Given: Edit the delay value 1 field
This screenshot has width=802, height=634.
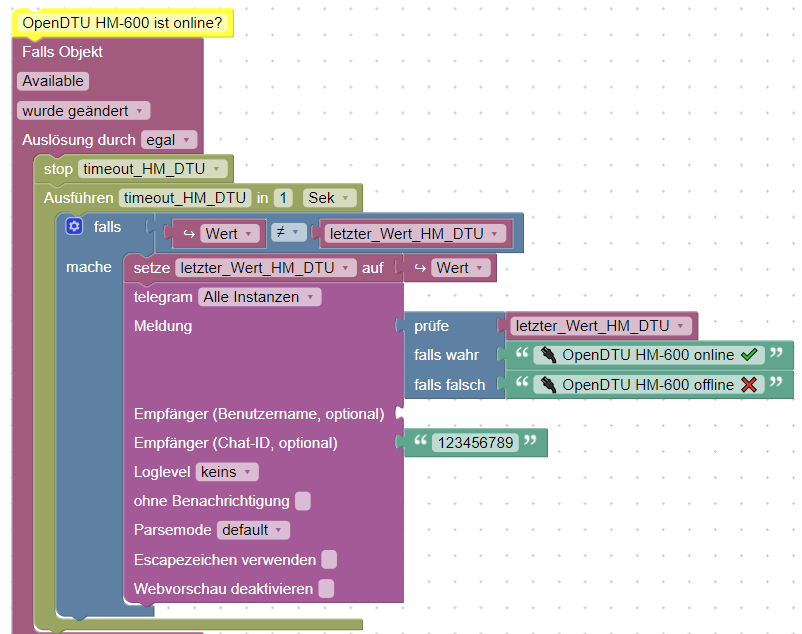Looking at the screenshot, I should click(x=283, y=198).
